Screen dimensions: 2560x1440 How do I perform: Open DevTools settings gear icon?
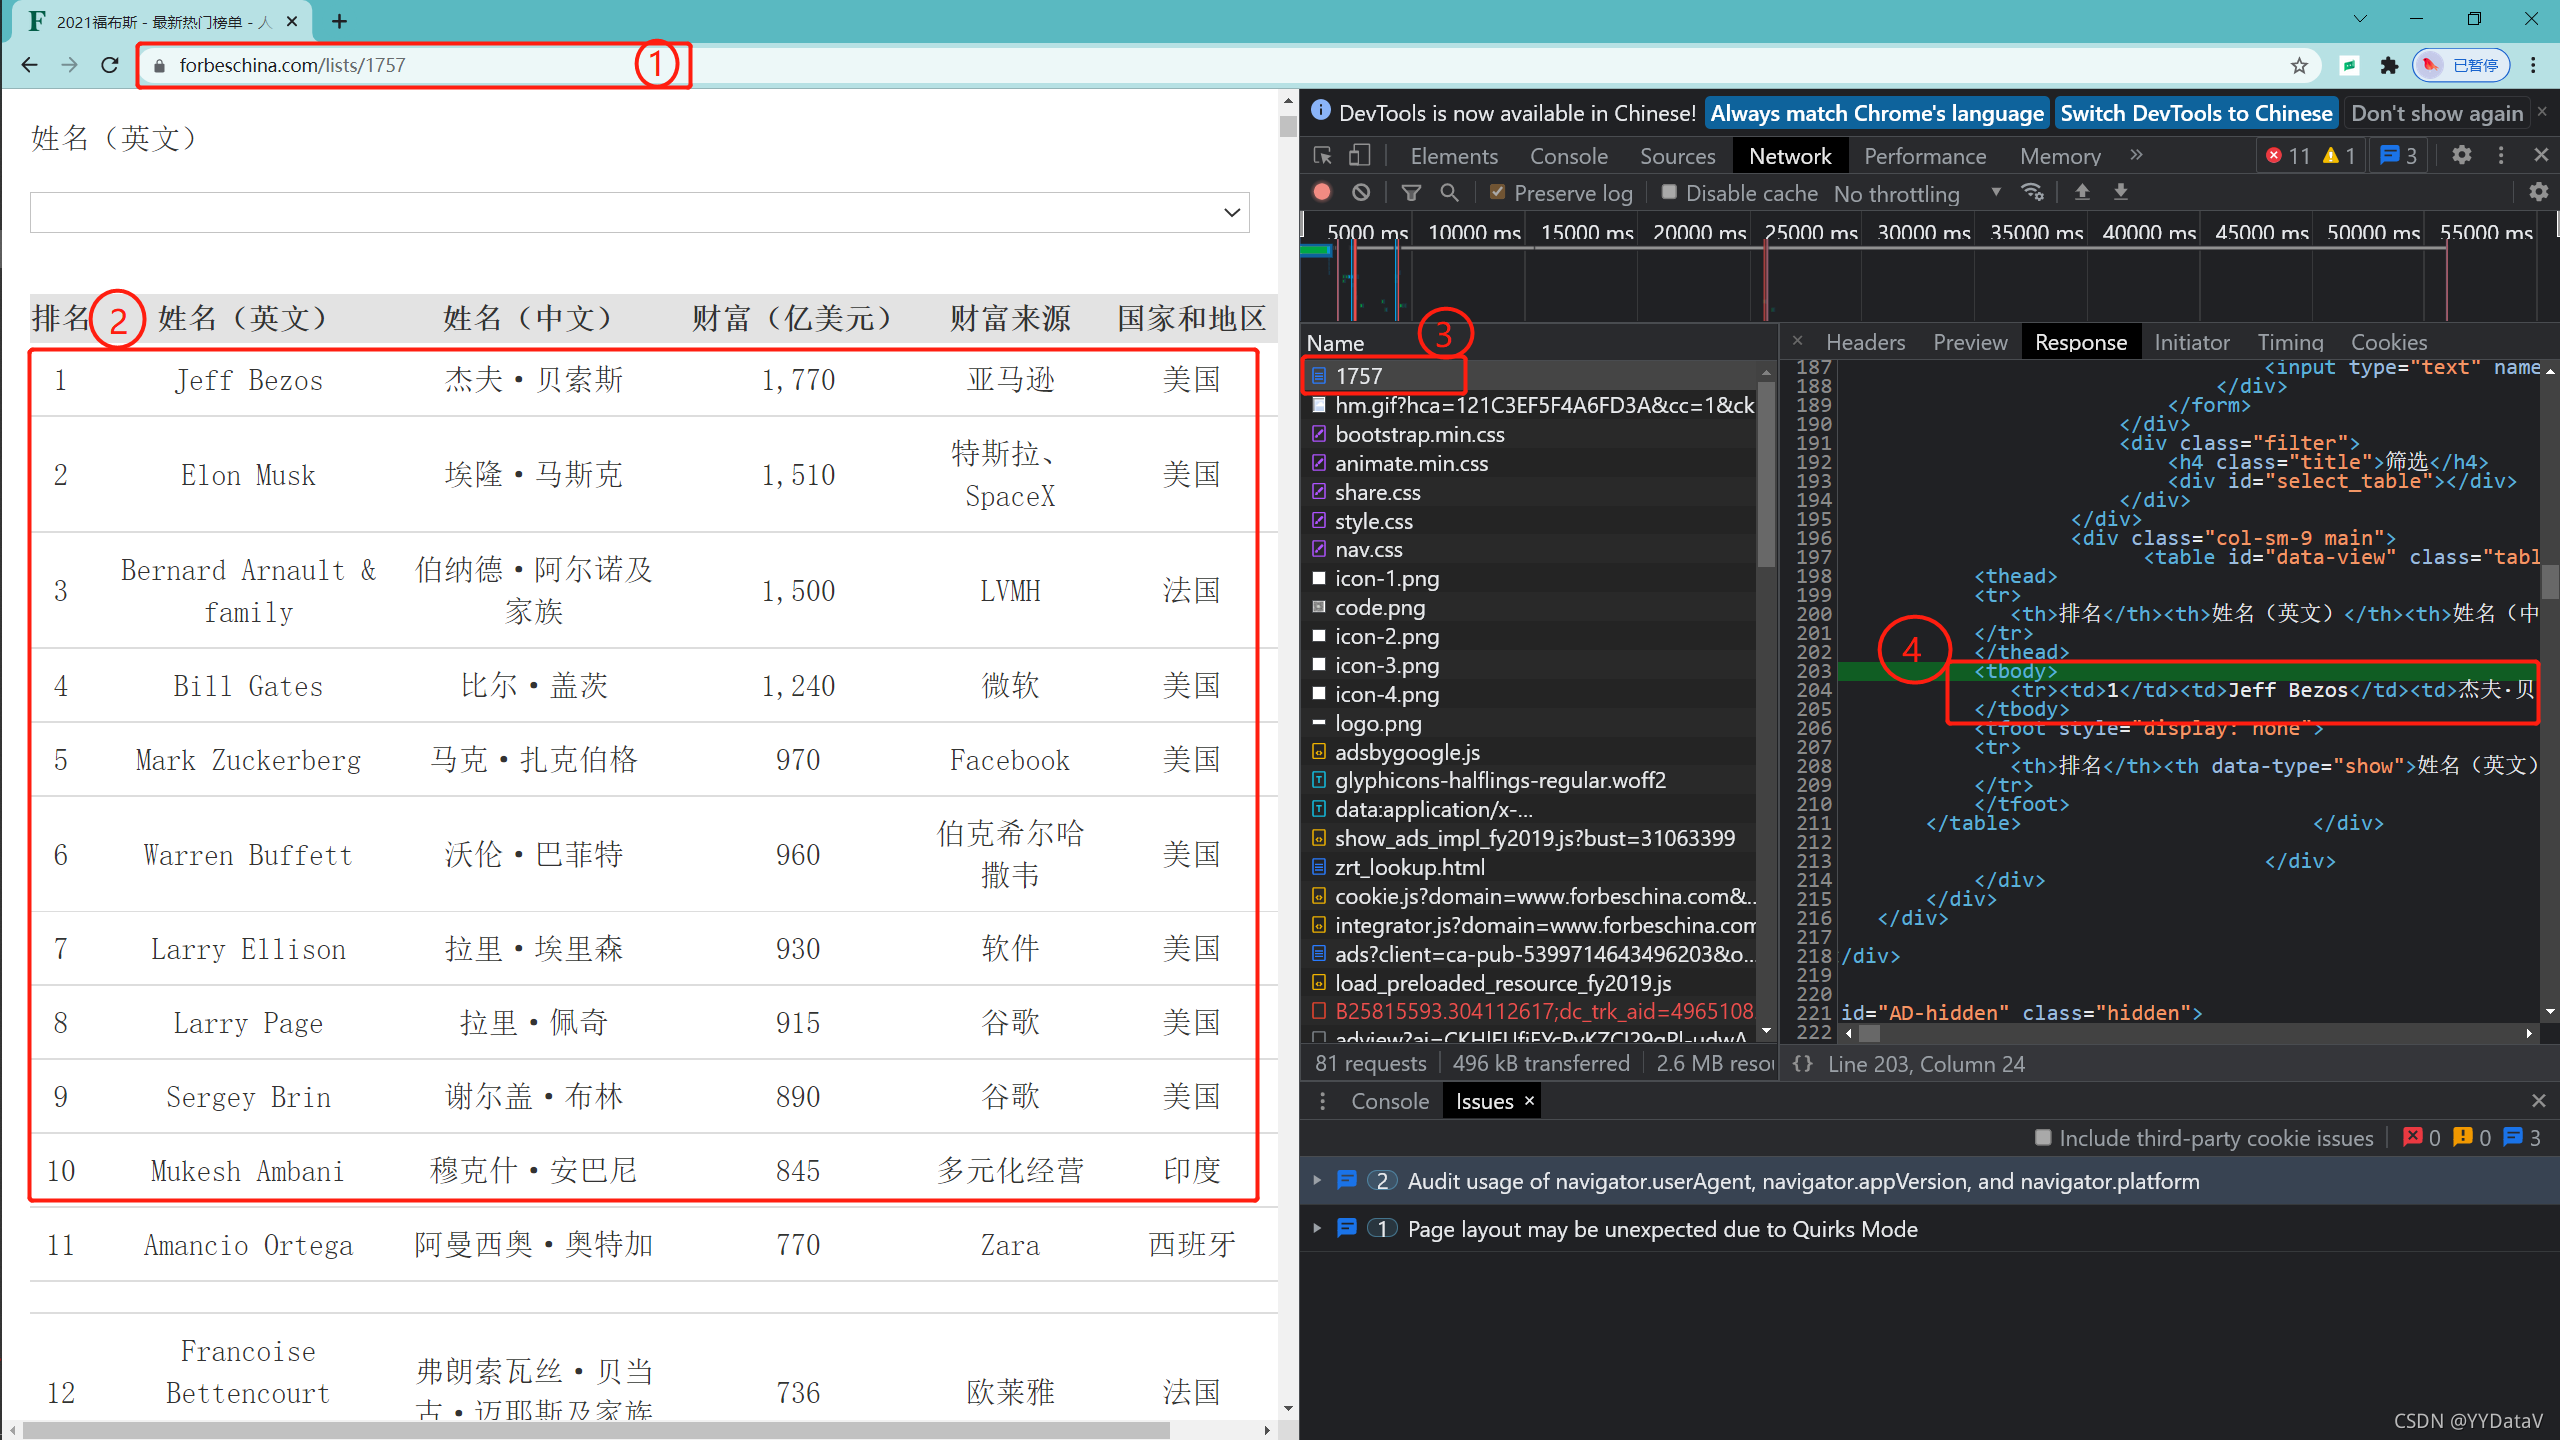(2461, 155)
